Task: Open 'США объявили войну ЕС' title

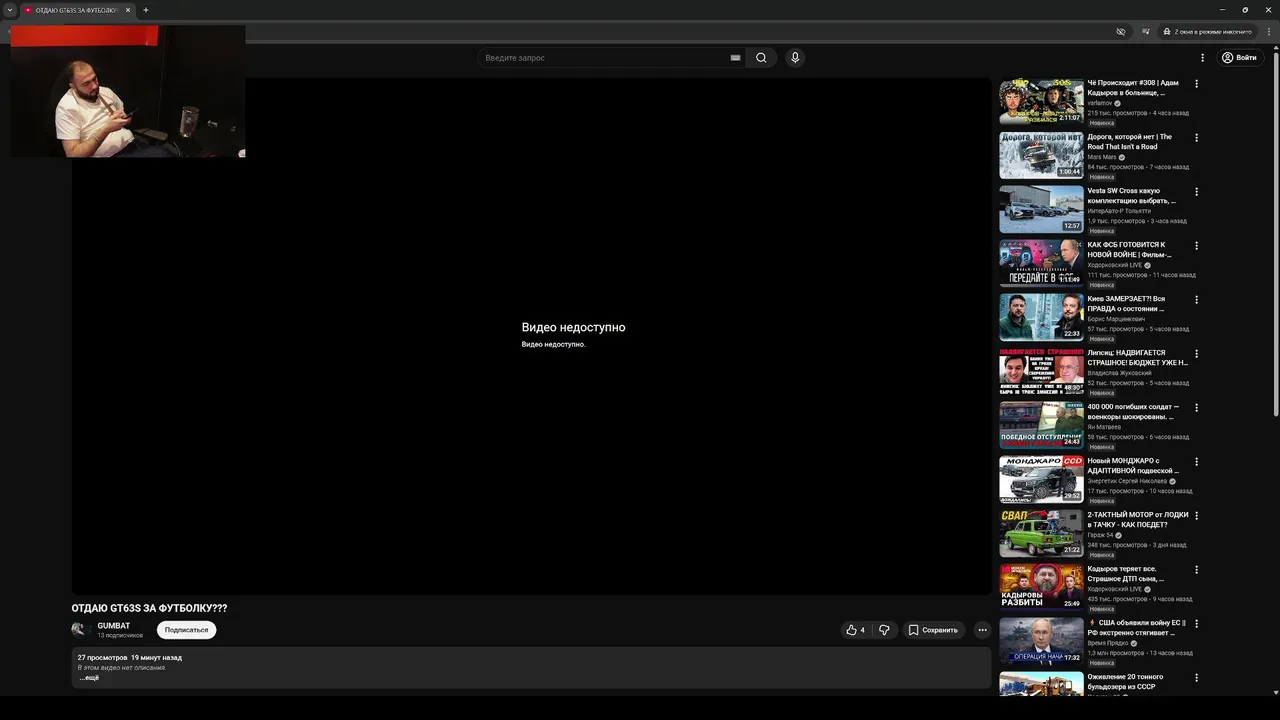Action: pos(1137,628)
